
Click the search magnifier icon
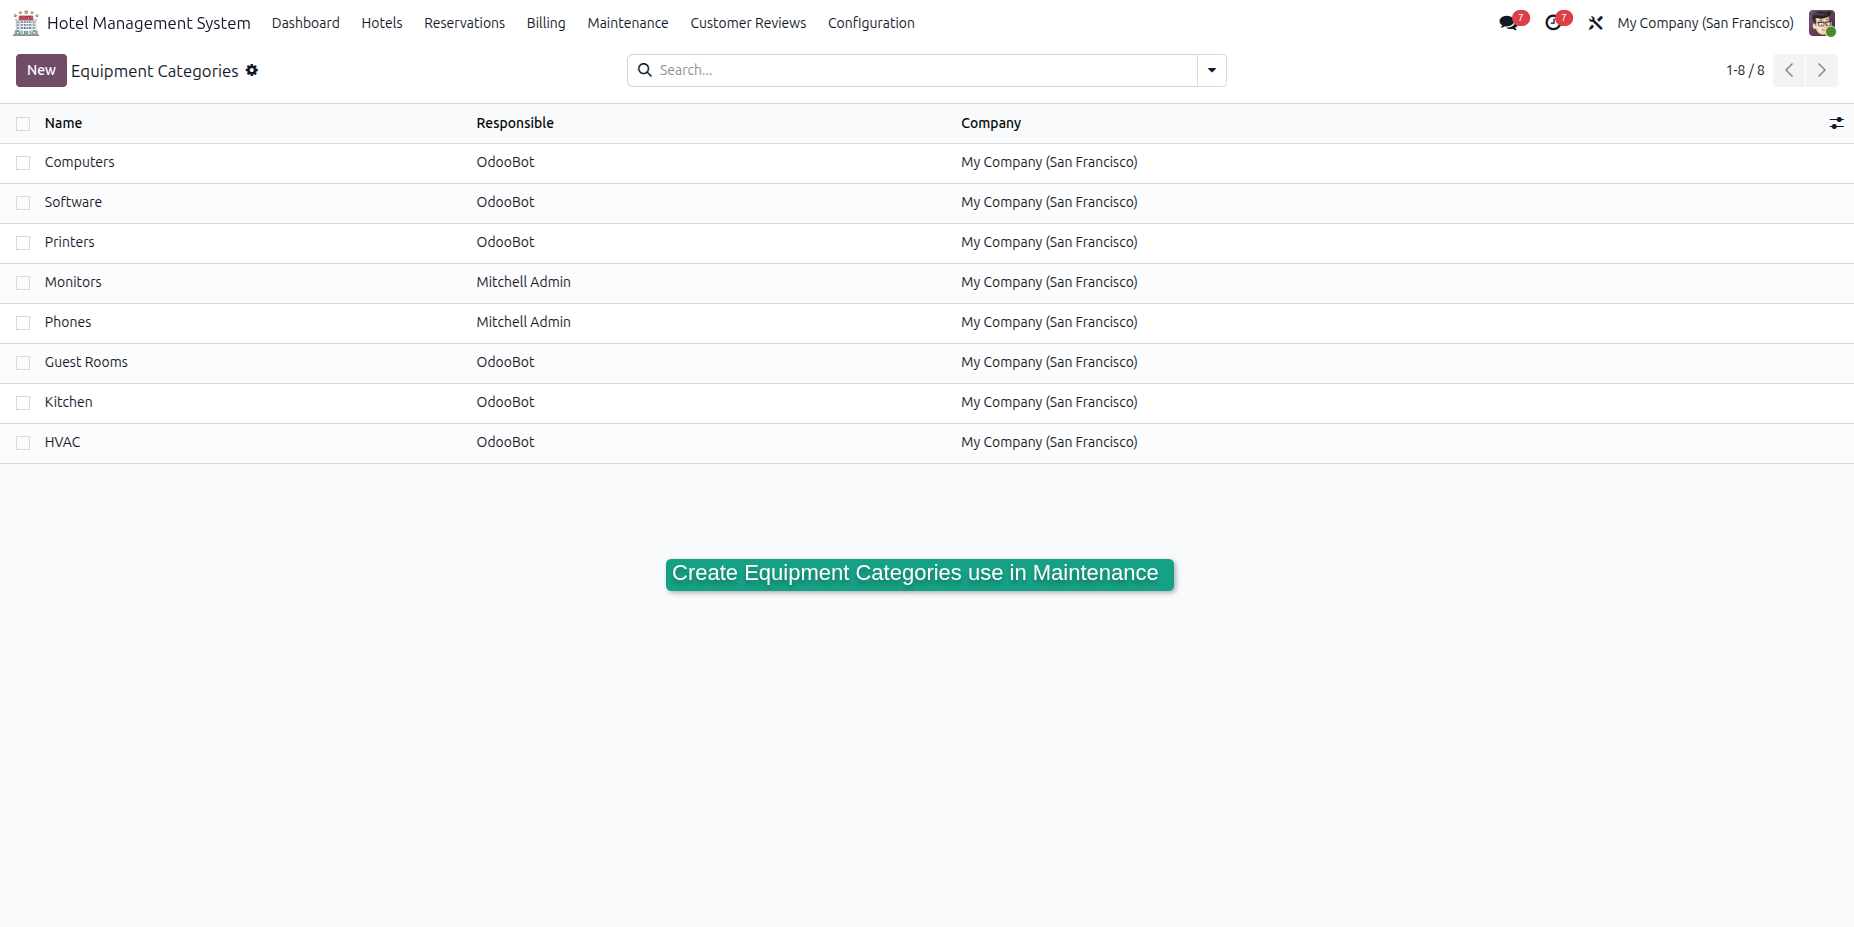(645, 70)
